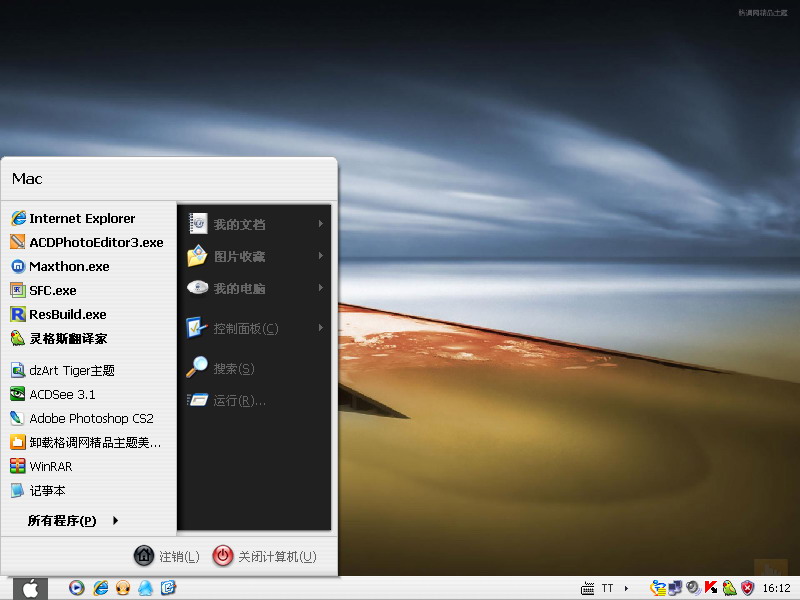Click the folder icon beside 图片收藏
The image size is (800, 600).
[x=197, y=256]
